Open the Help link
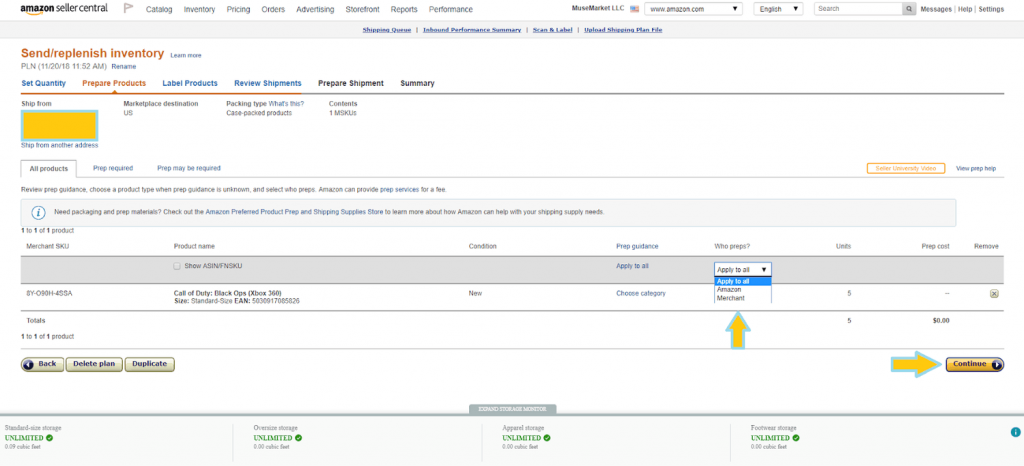This screenshot has height=466, width=1024. coord(965,10)
